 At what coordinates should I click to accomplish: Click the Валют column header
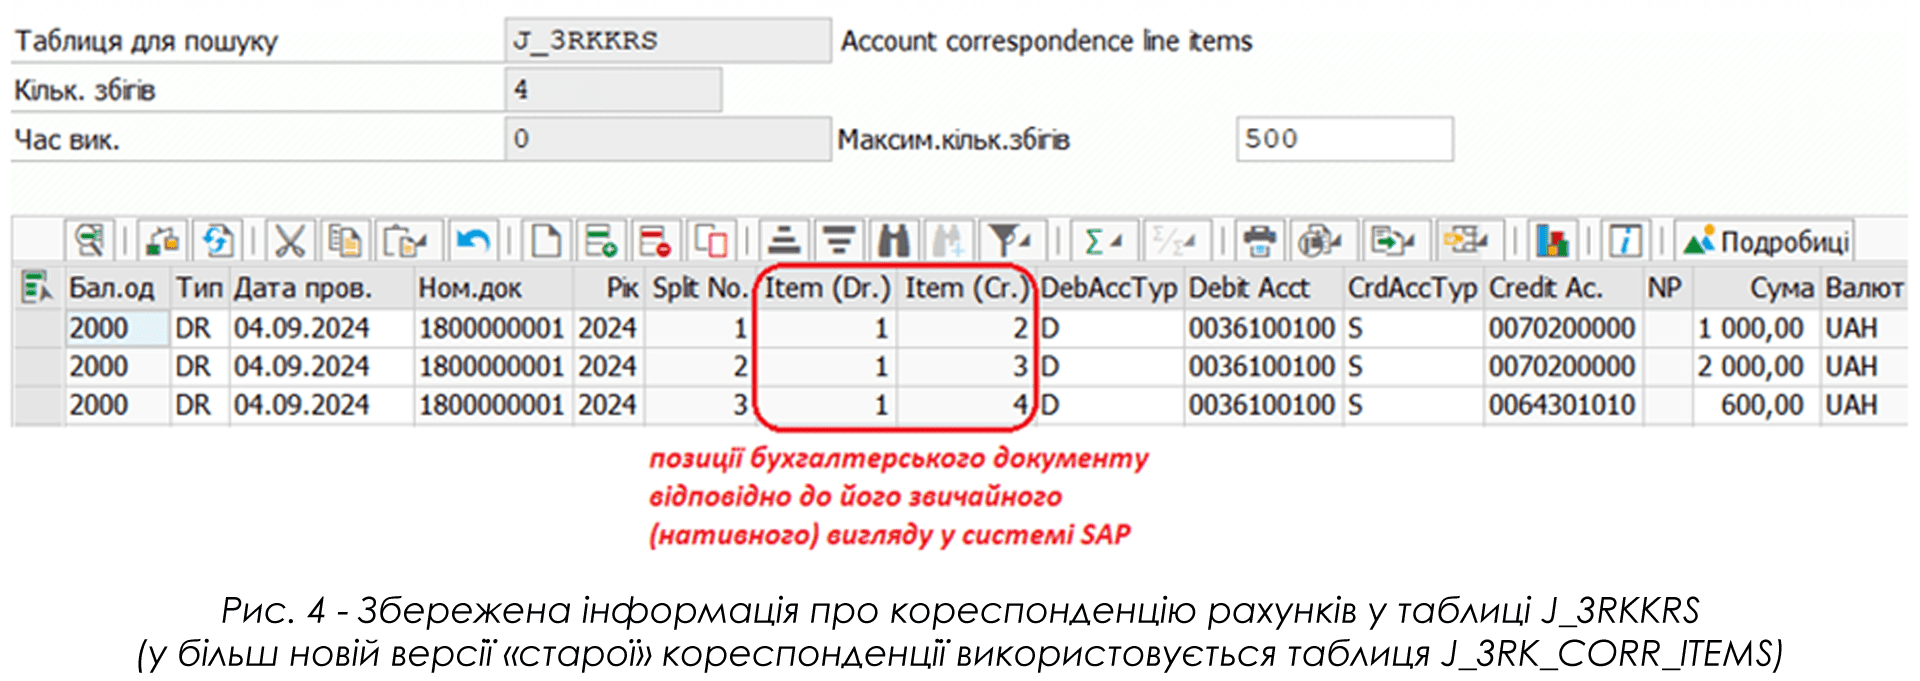[x=1863, y=288]
